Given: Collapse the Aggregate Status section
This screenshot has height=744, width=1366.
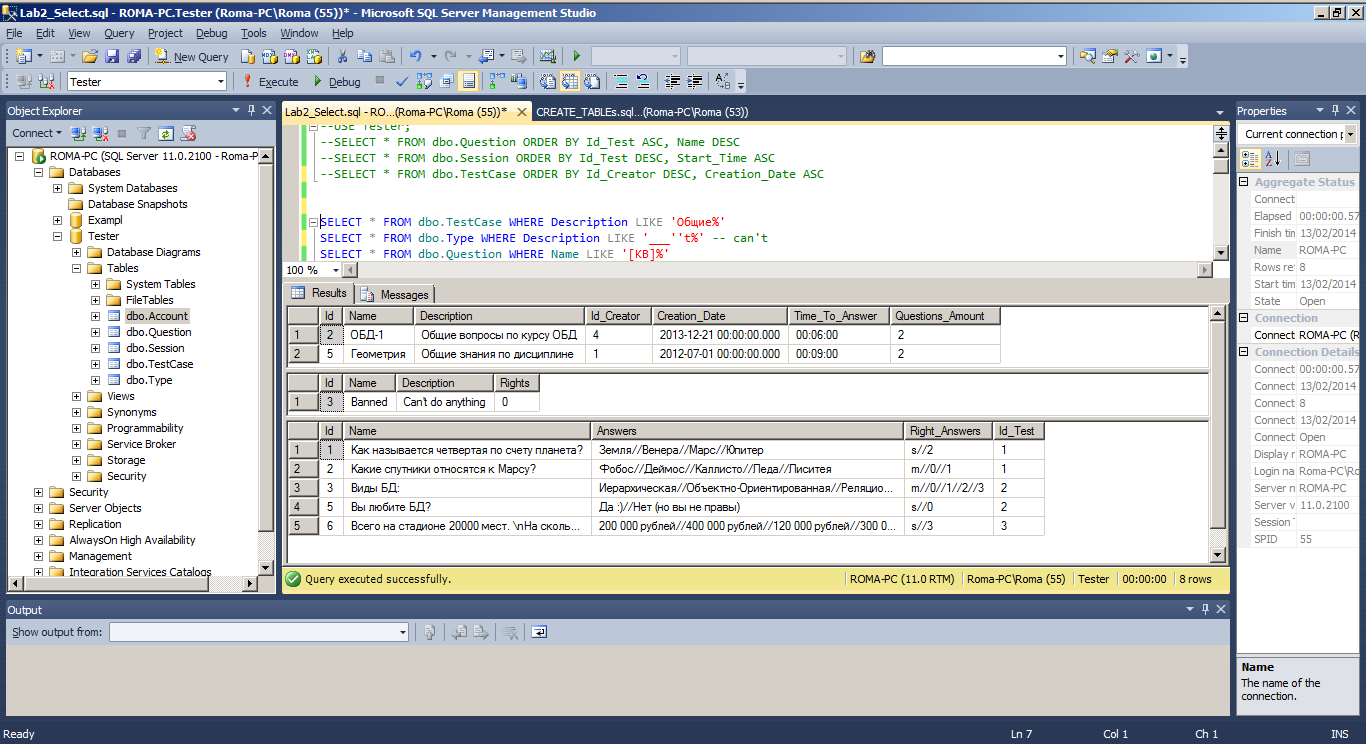Looking at the screenshot, I should click(x=1244, y=182).
